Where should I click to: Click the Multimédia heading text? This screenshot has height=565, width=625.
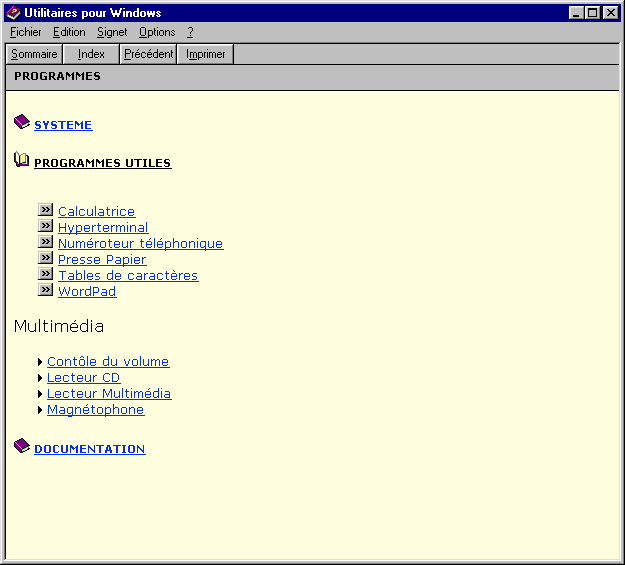click(59, 326)
